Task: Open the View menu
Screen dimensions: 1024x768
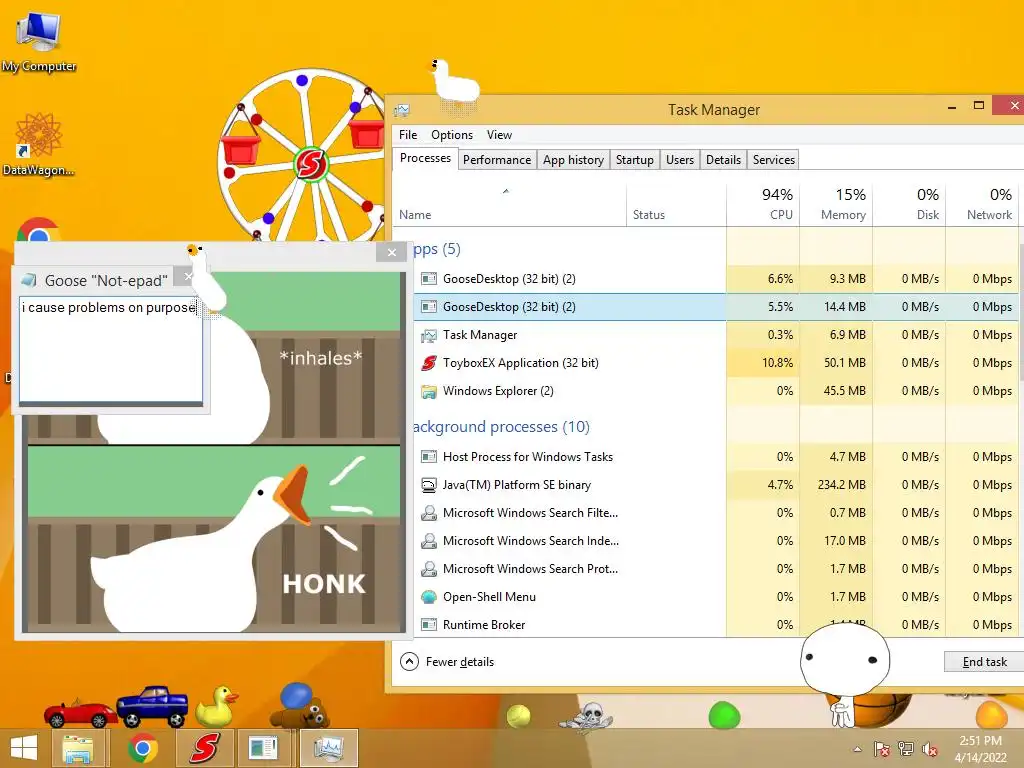Action: 499,135
